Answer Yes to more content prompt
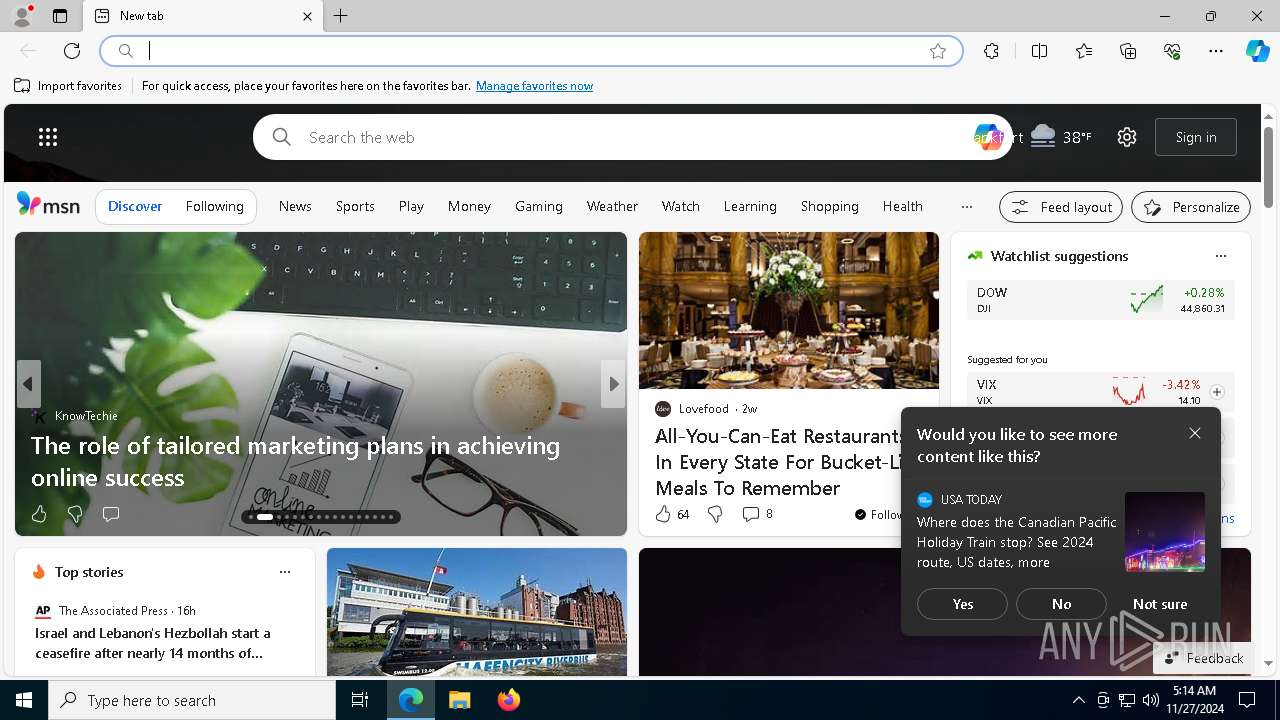The width and height of the screenshot is (1280, 720). click(x=962, y=604)
